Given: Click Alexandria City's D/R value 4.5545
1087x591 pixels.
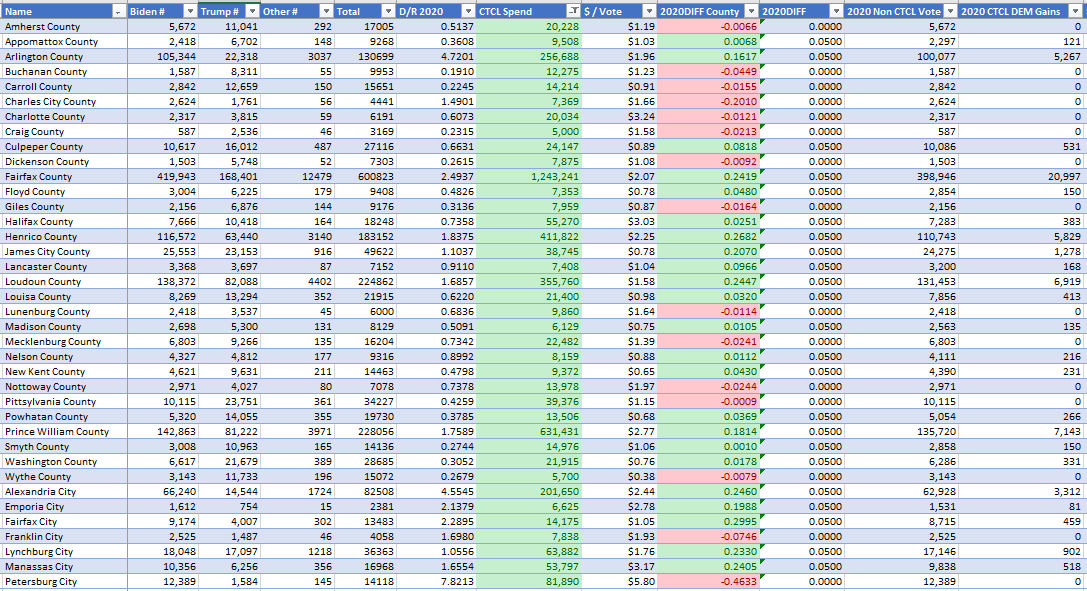Looking at the screenshot, I should click(x=436, y=492).
